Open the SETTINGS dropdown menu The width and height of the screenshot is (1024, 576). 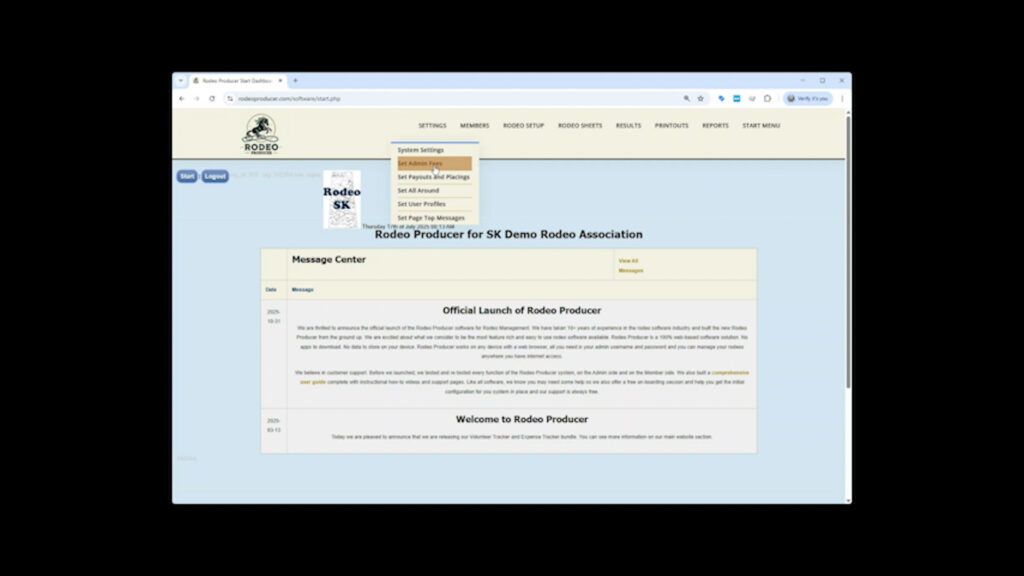(x=431, y=125)
